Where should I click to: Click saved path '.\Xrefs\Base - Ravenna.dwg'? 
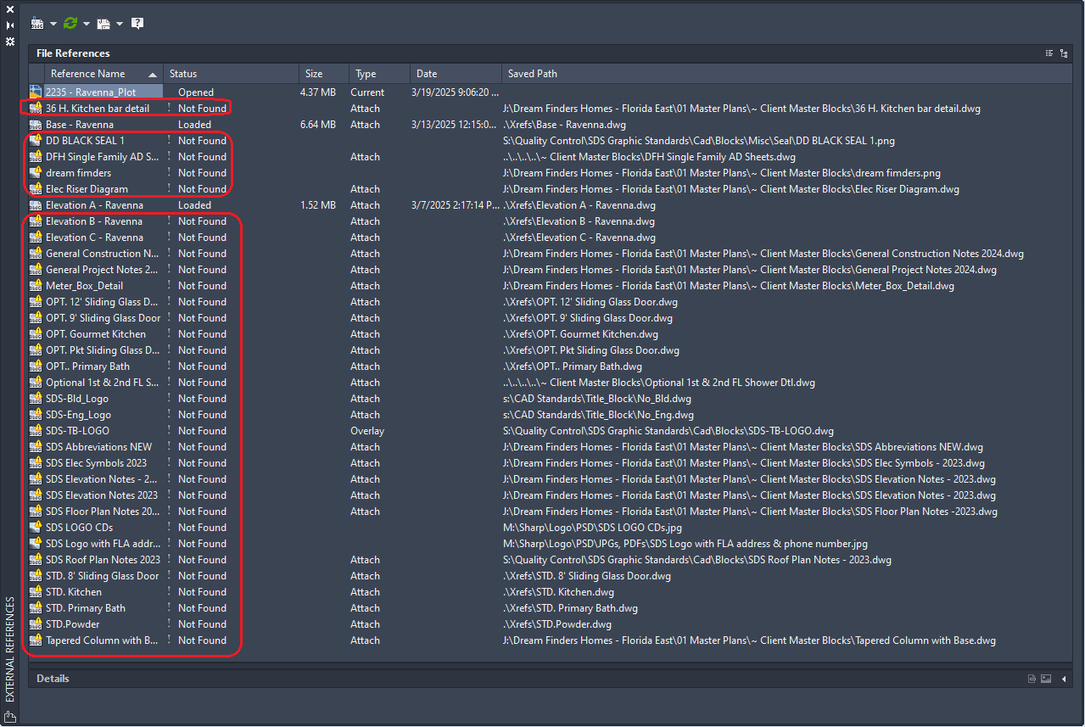coord(565,125)
